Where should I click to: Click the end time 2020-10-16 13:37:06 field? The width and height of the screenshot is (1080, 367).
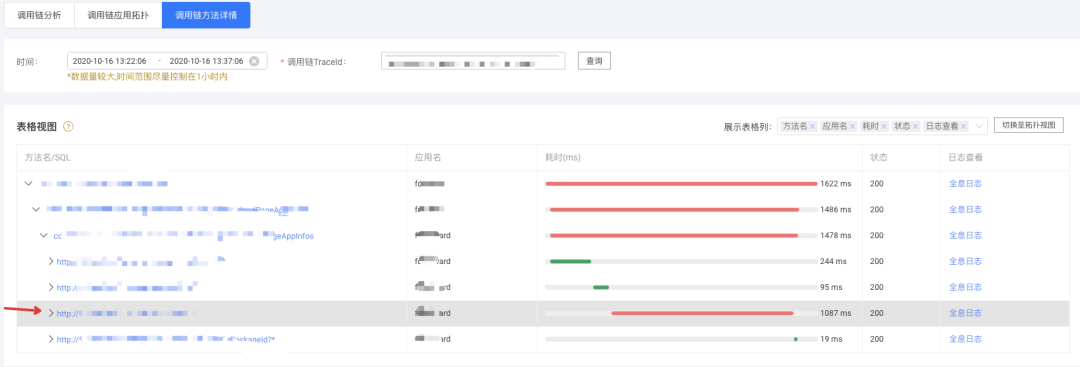(x=207, y=61)
